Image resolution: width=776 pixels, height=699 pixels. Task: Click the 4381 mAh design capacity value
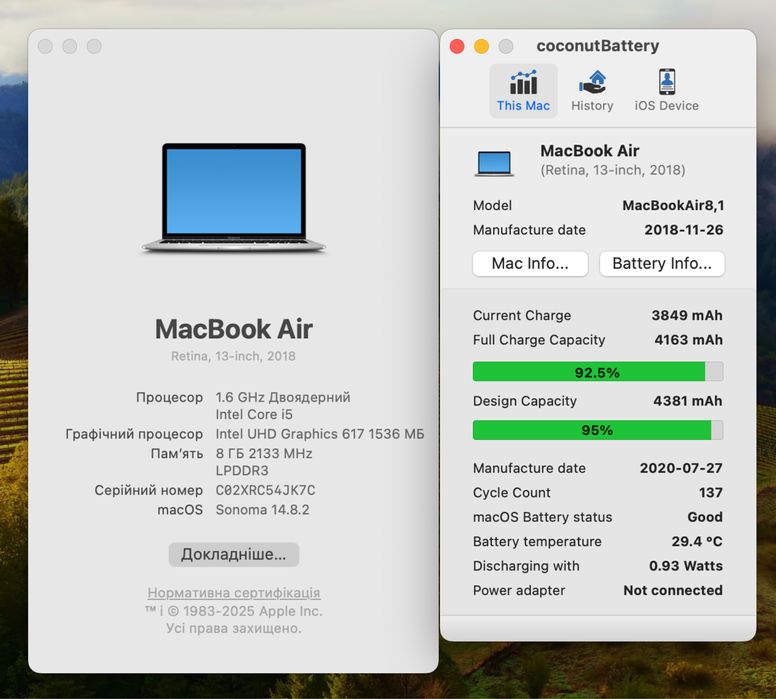[687, 401]
